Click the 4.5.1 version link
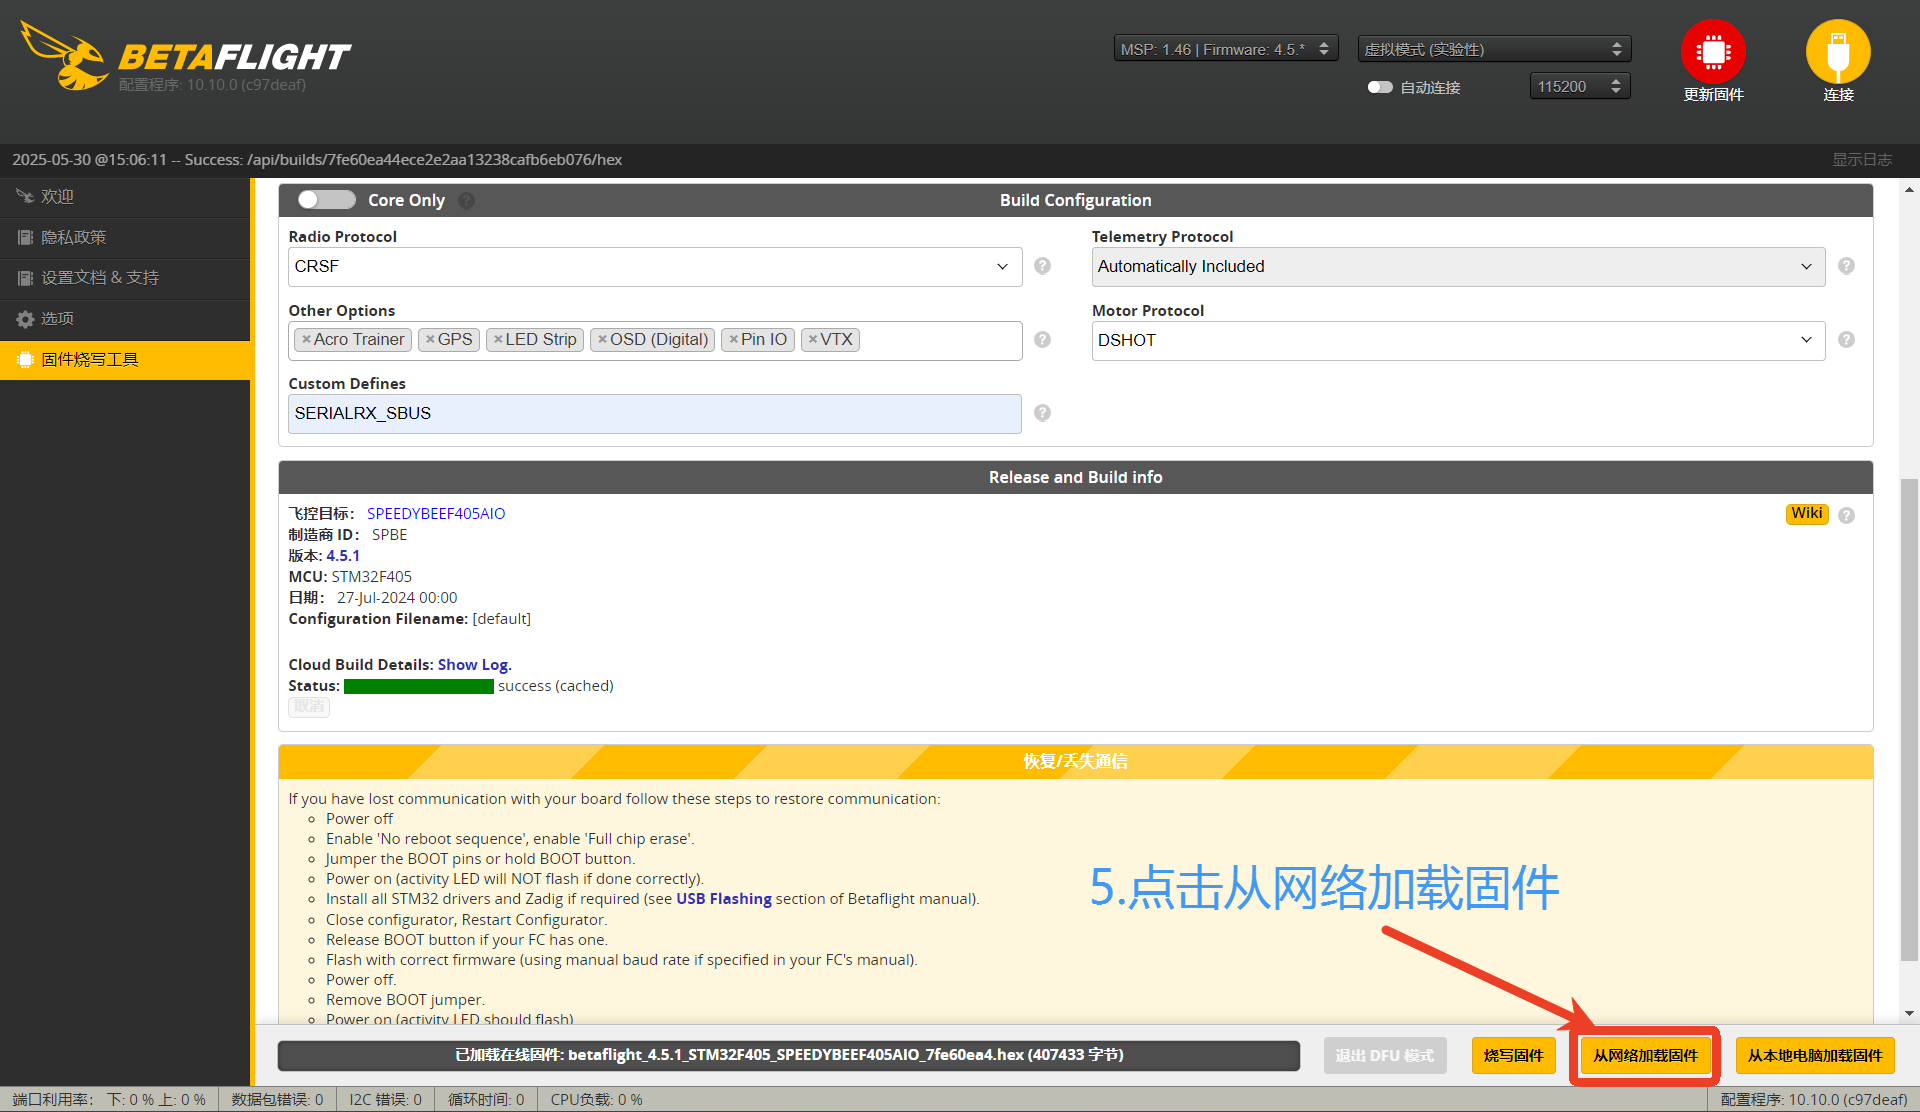The image size is (1920, 1112). point(343,556)
